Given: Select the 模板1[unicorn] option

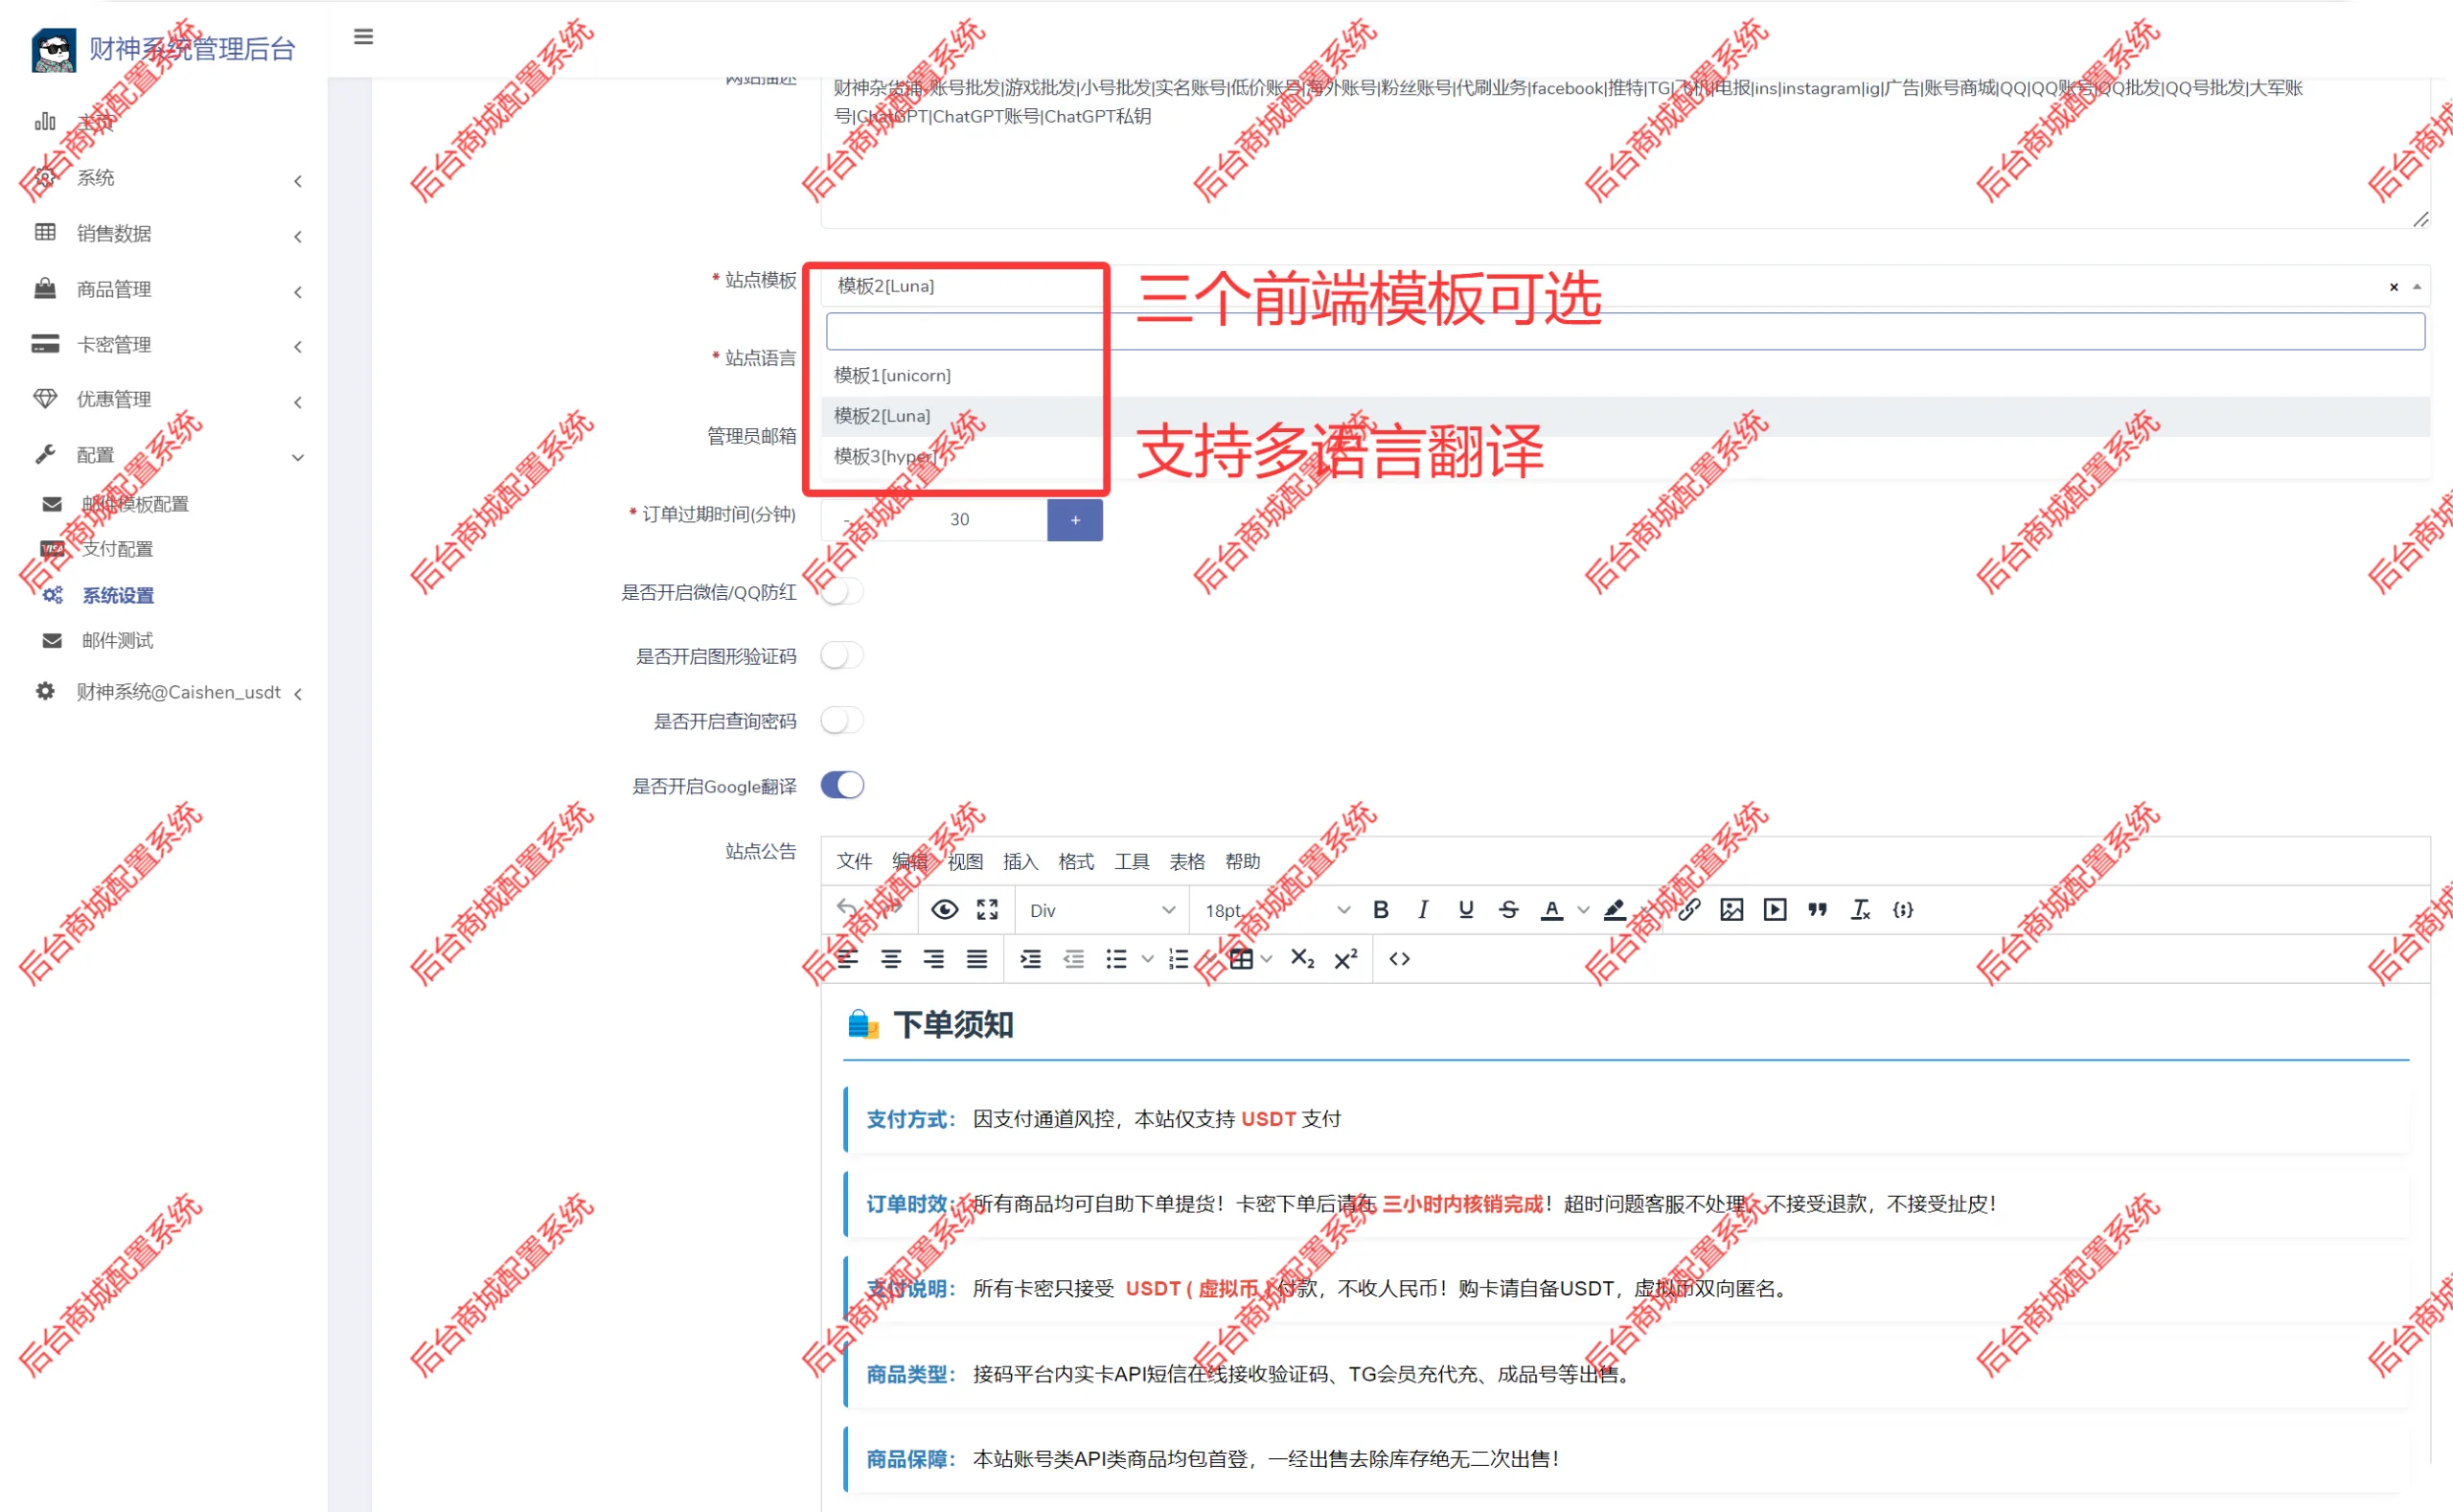Looking at the screenshot, I should [x=892, y=375].
